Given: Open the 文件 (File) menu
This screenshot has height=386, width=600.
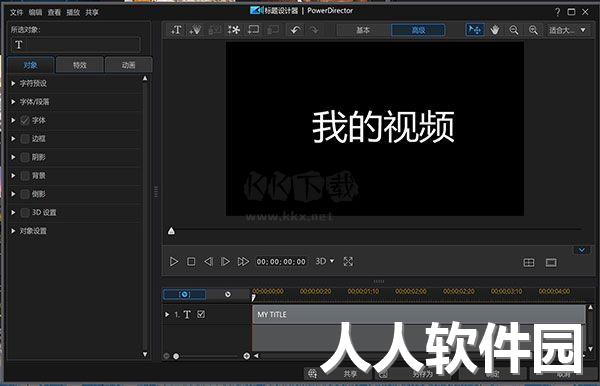Looking at the screenshot, I should point(16,12).
